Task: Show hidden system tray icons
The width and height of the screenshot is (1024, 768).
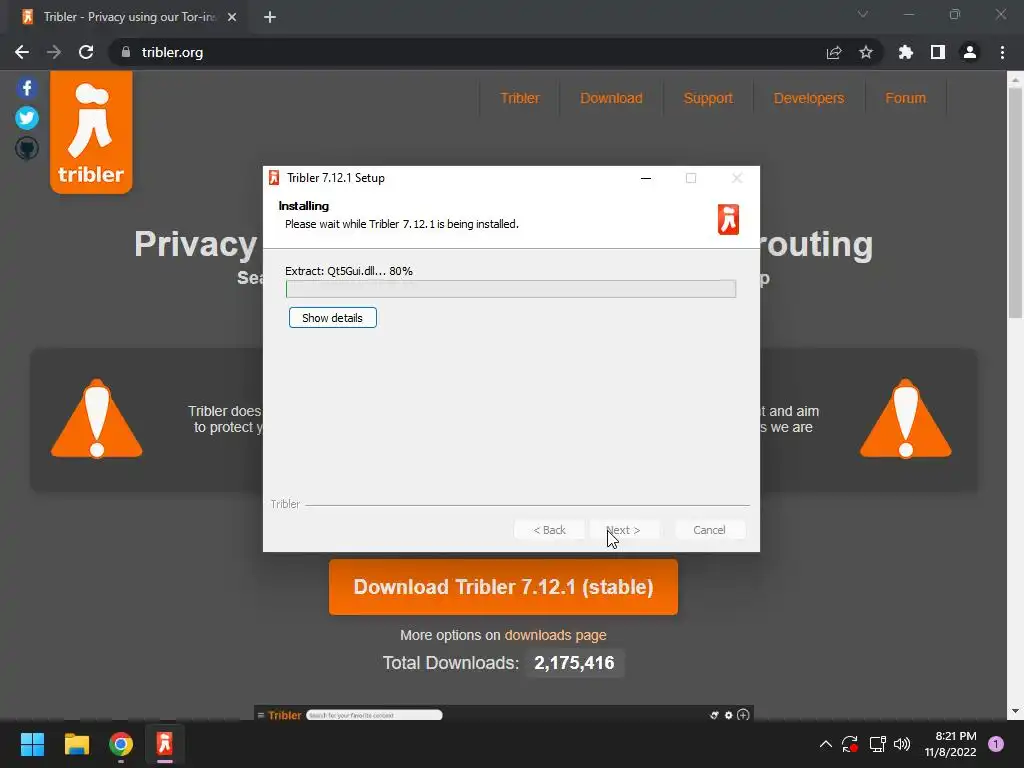Action: (x=825, y=744)
